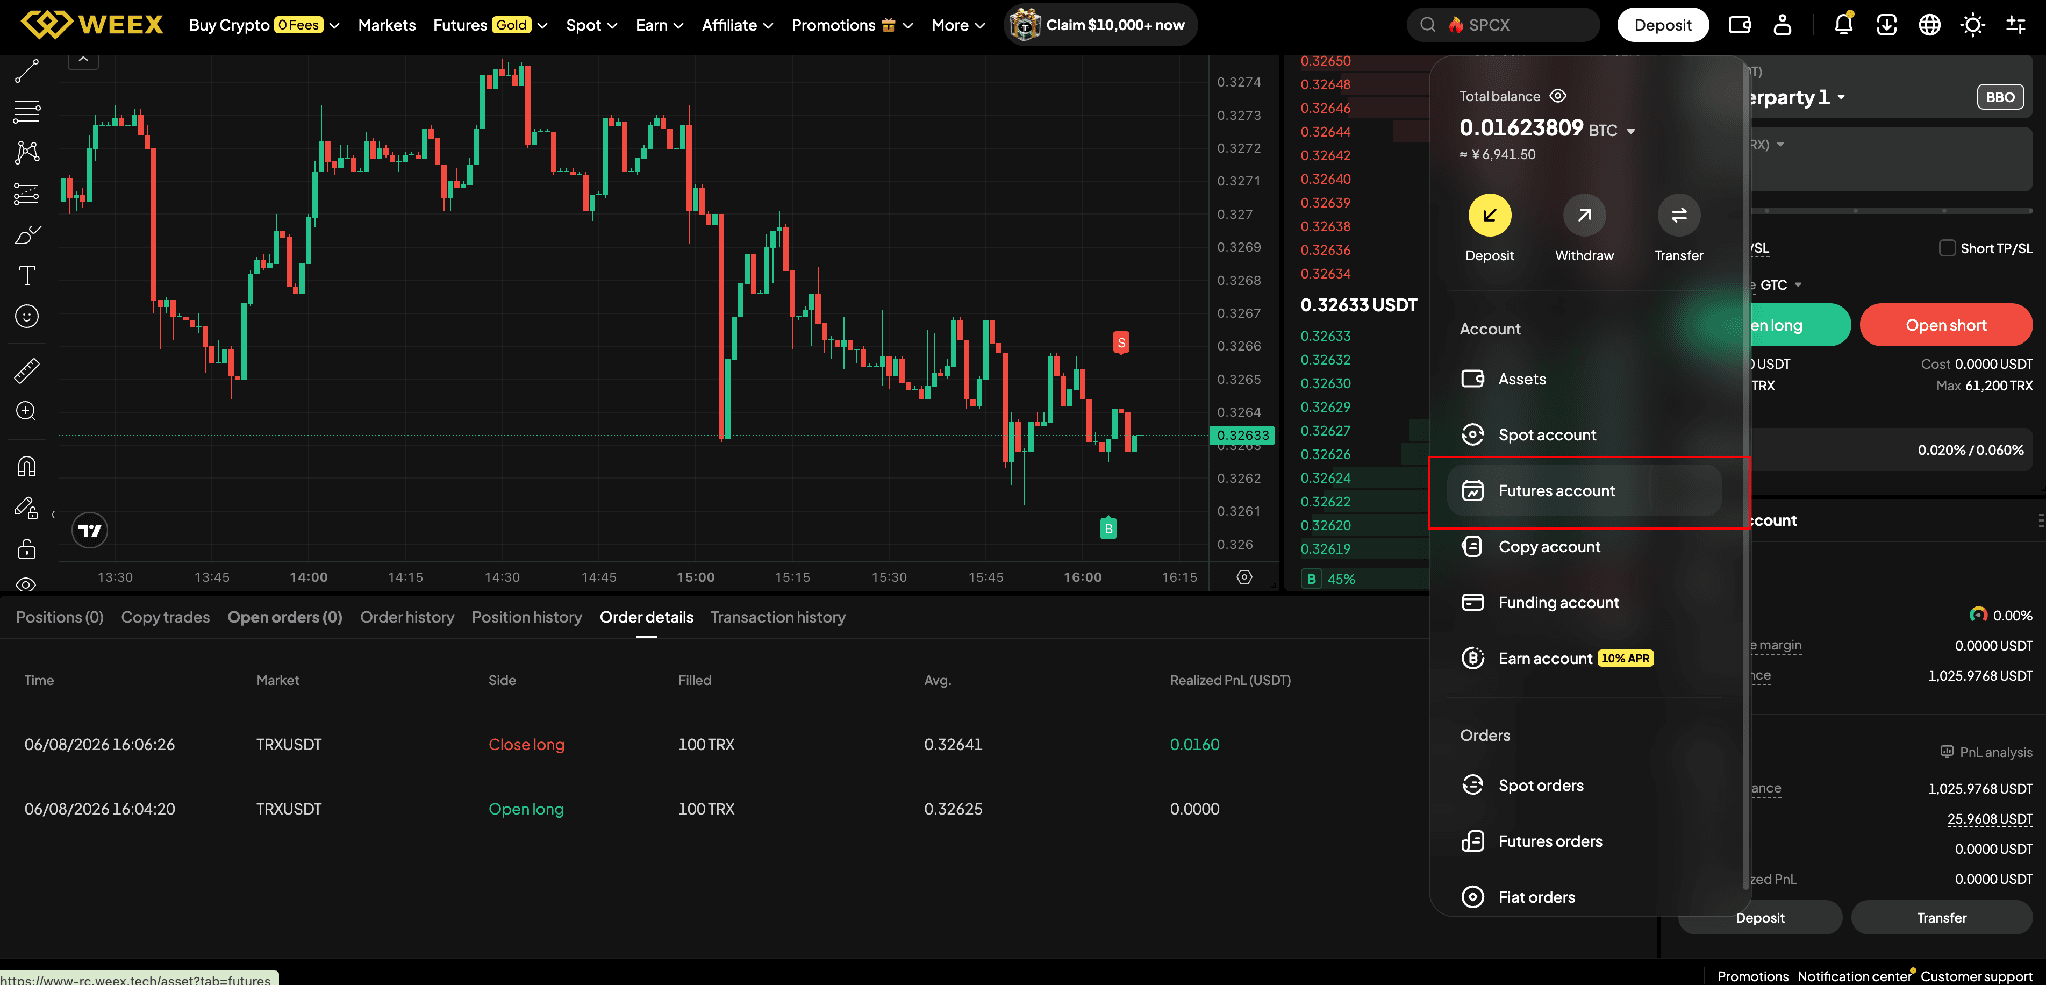Switch to Copy trades tab
2046x985 pixels.
(x=166, y=617)
